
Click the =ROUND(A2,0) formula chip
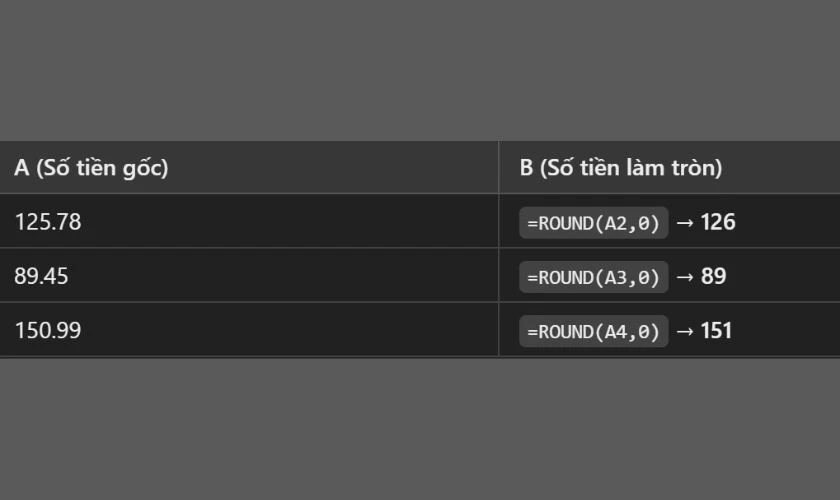coord(593,223)
